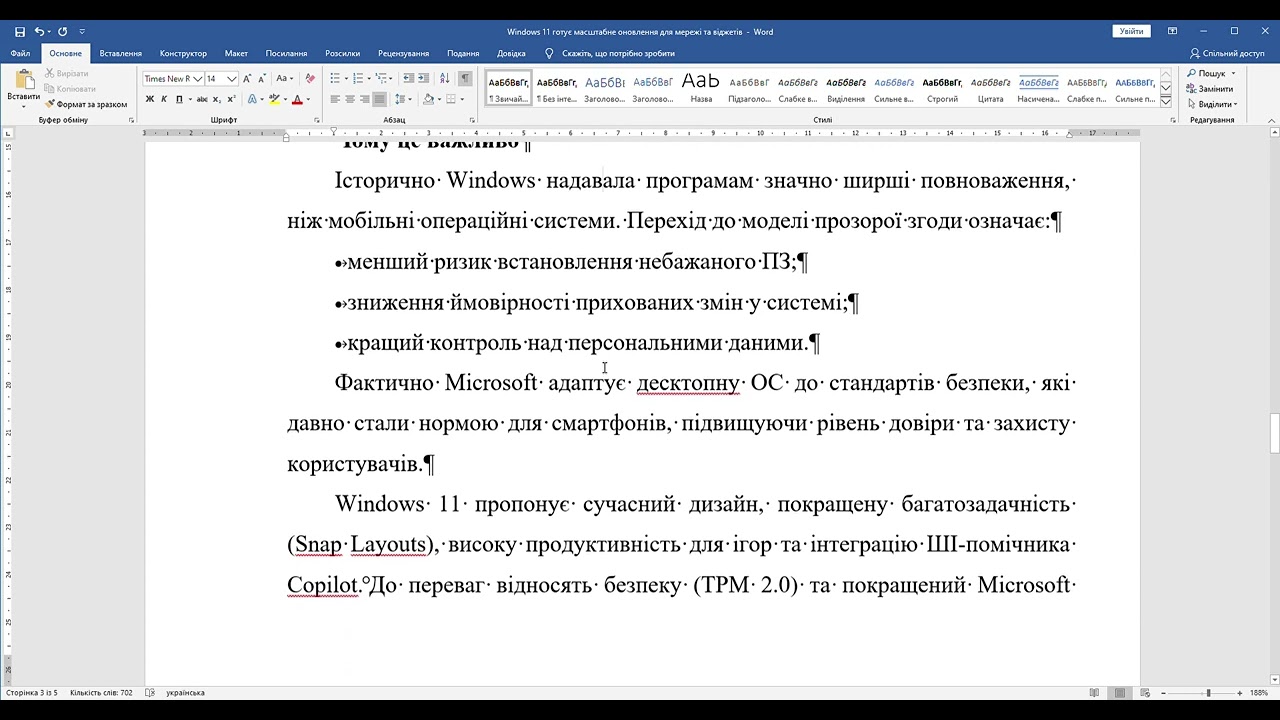Click the word count Кількість слів: 702
1280x720 pixels.
pos(101,693)
